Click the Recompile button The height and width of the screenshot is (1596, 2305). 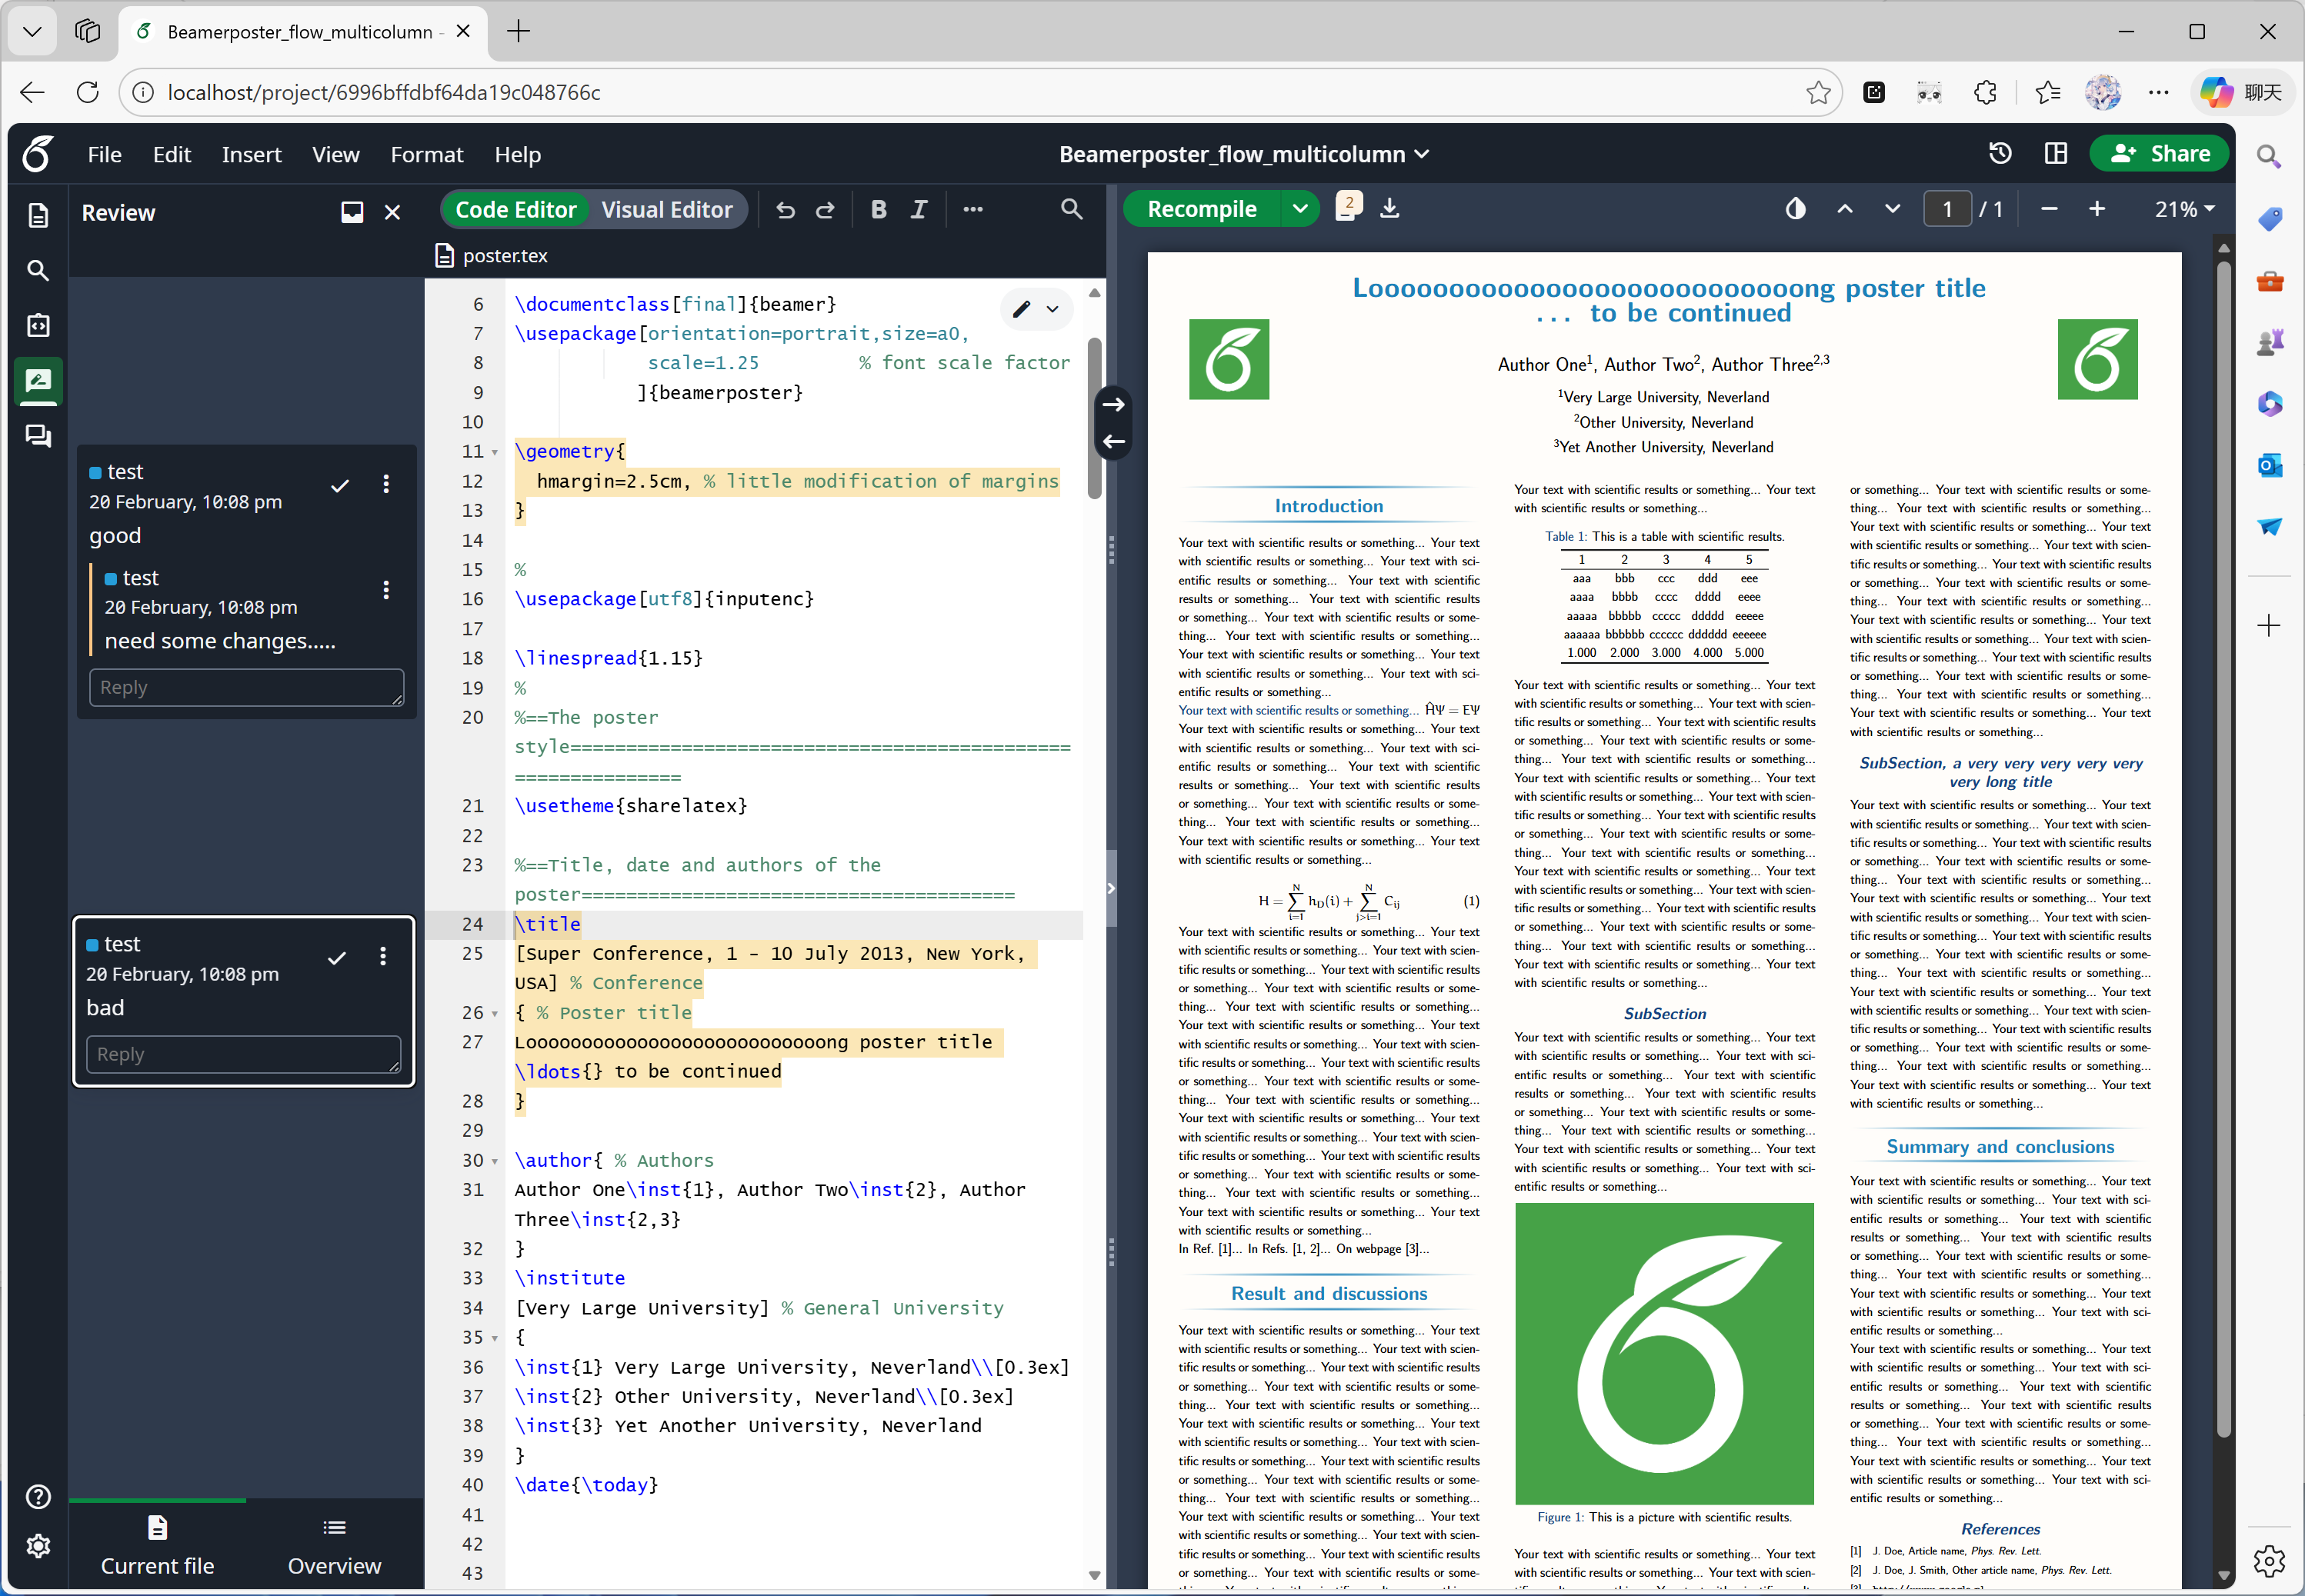click(1201, 209)
